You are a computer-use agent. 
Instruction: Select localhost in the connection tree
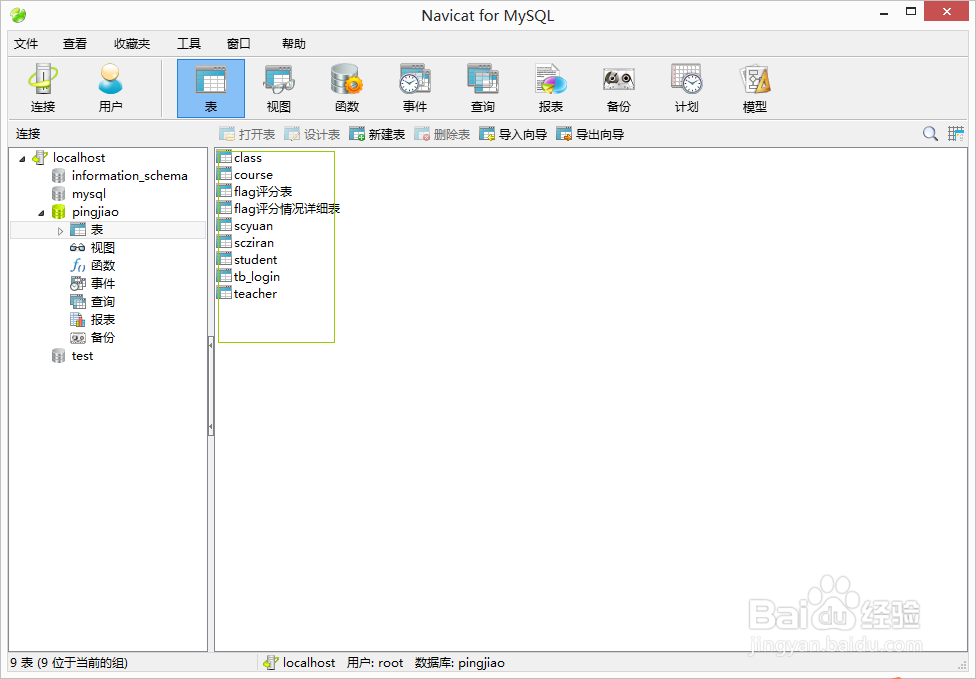pos(78,157)
